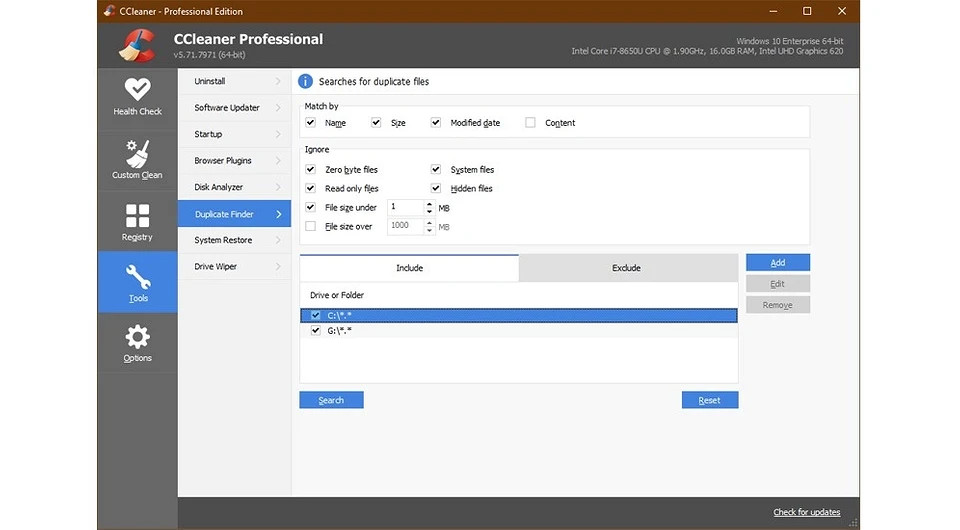Toggle the File size over checkbox
This screenshot has height=530, width=960.
pyautogui.click(x=310, y=227)
